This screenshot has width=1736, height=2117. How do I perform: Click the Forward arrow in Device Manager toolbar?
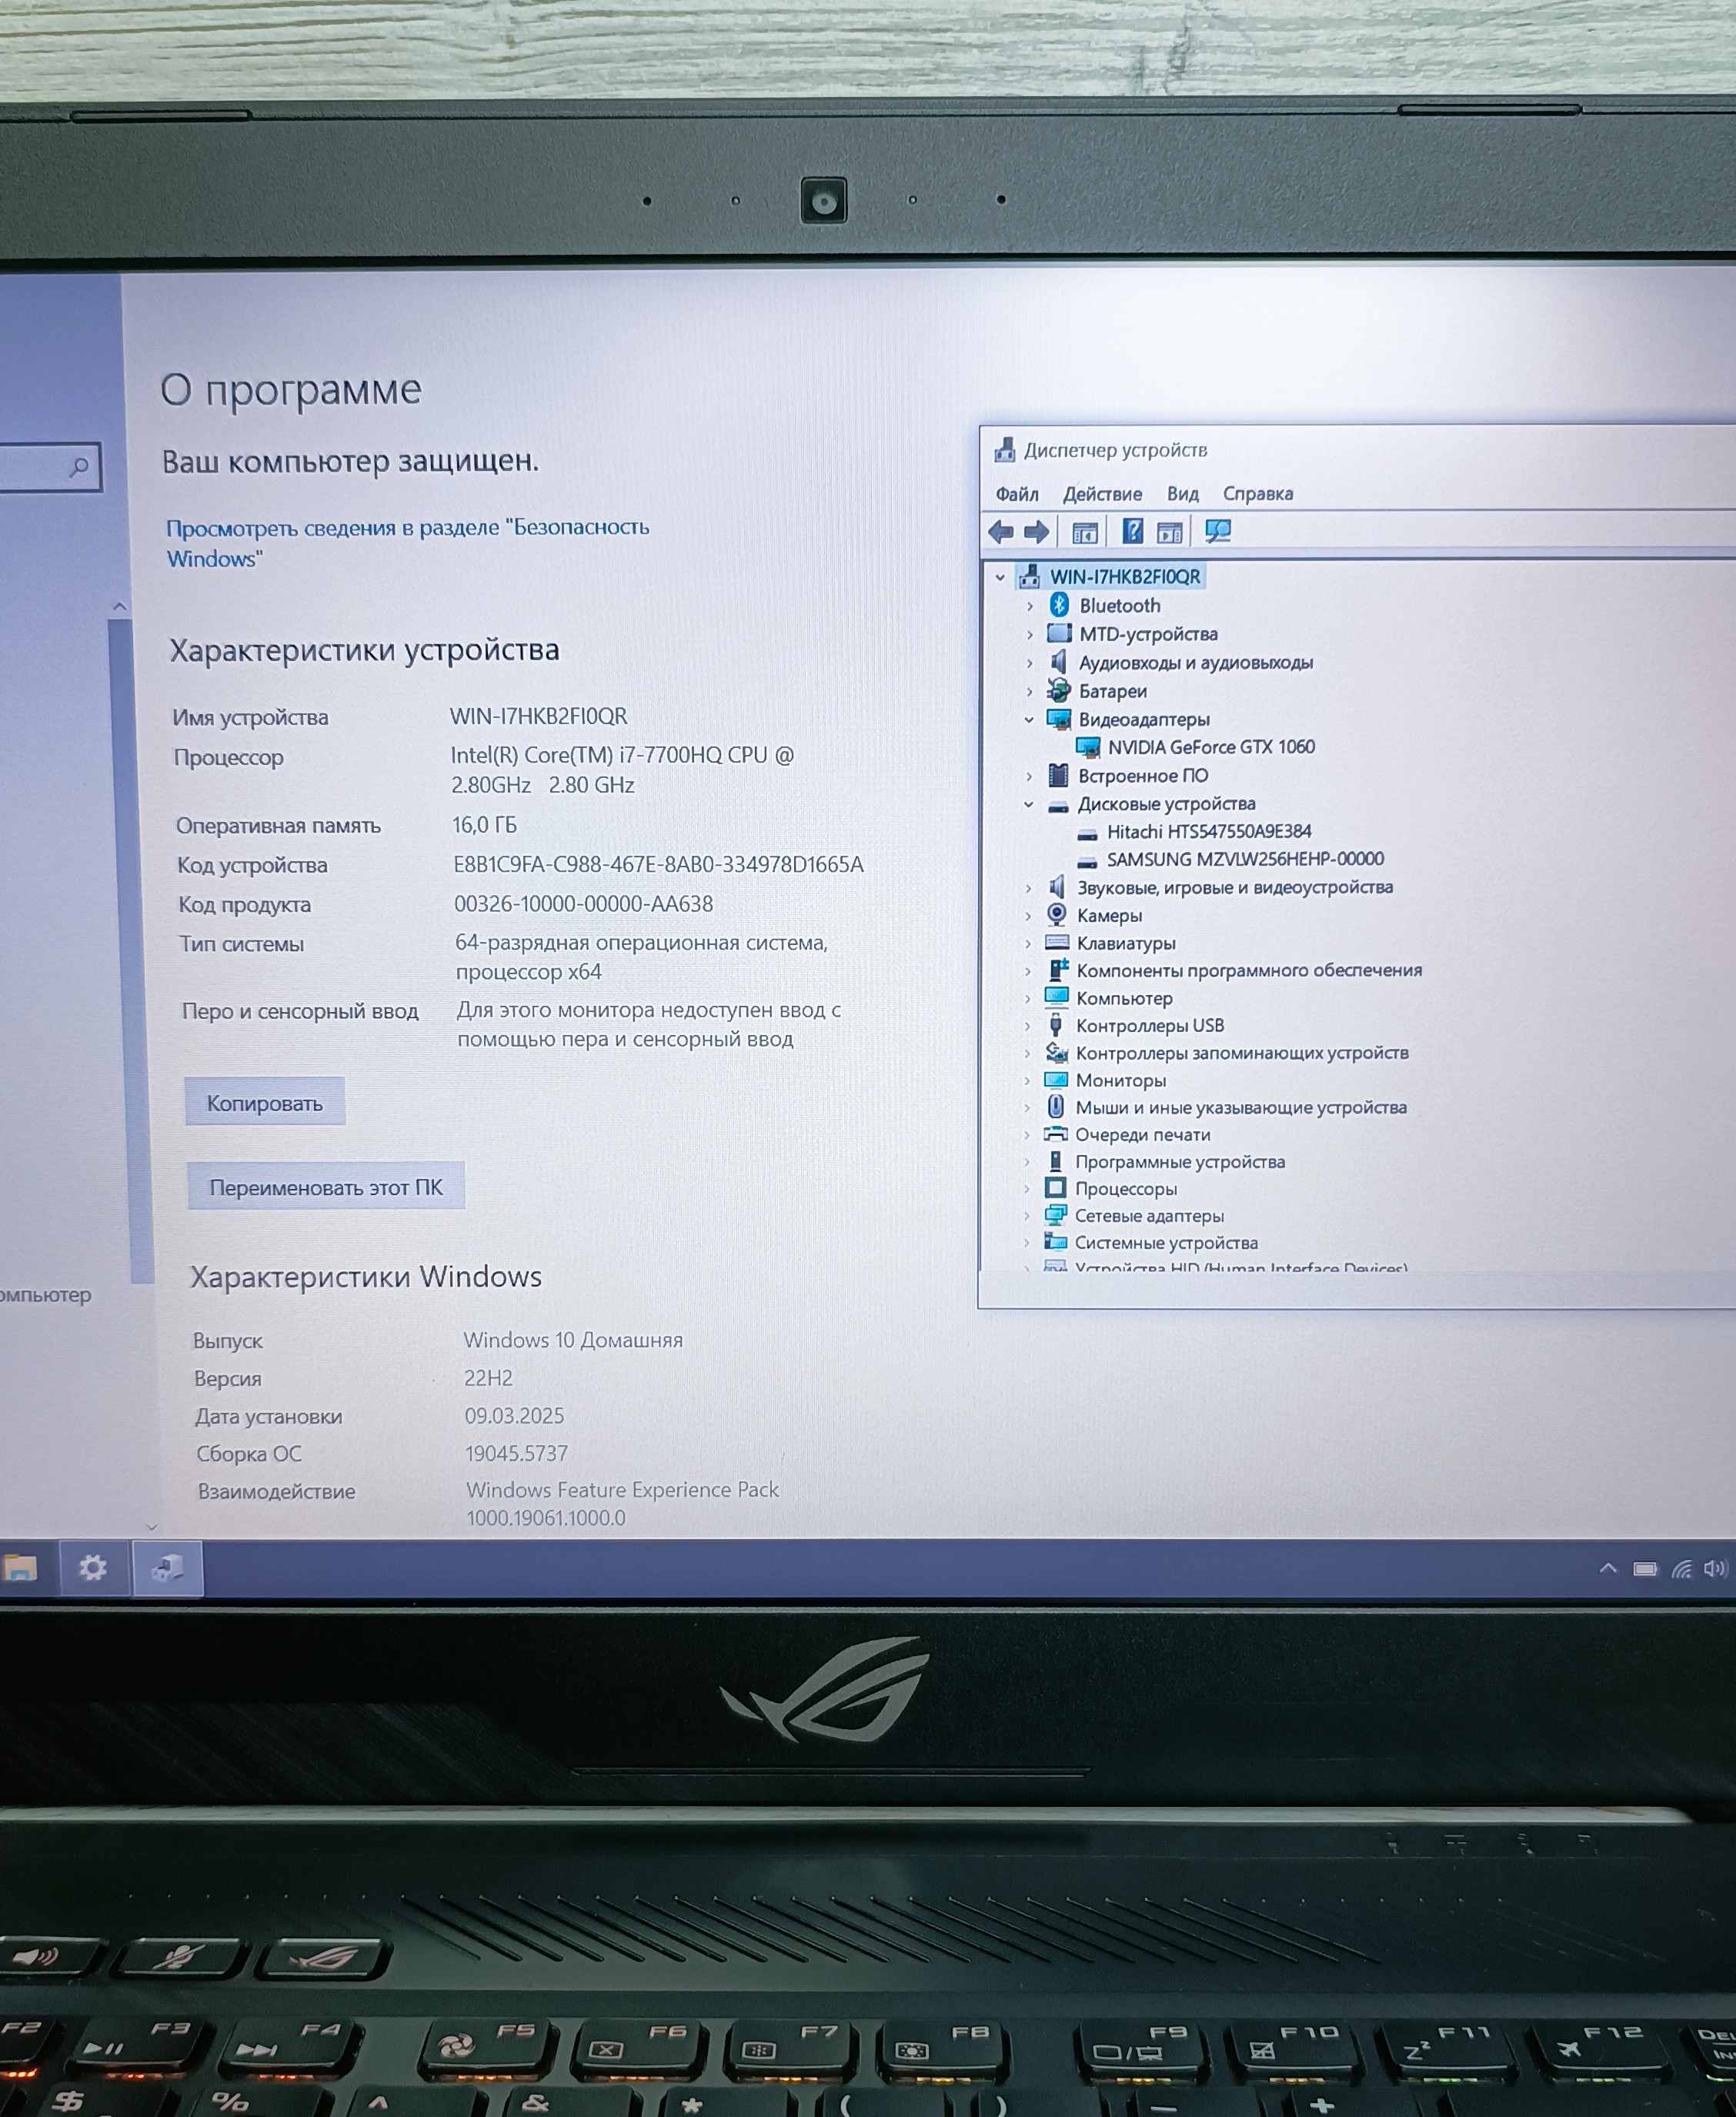1037,532
